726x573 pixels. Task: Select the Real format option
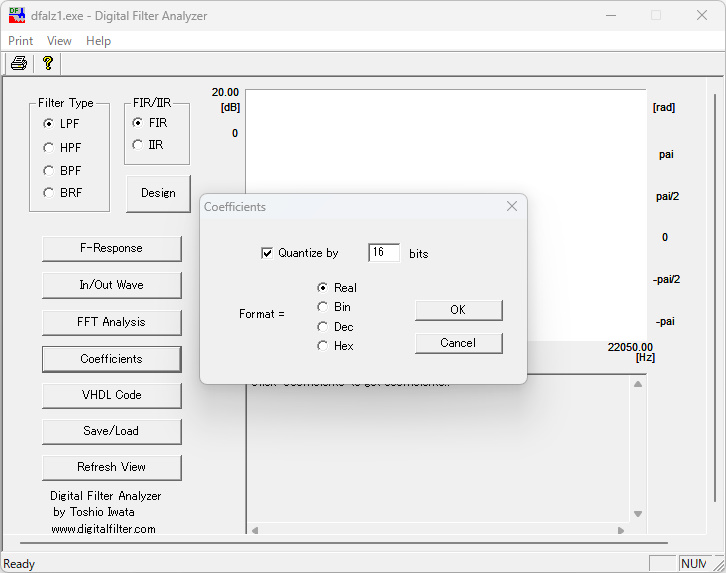click(x=322, y=288)
